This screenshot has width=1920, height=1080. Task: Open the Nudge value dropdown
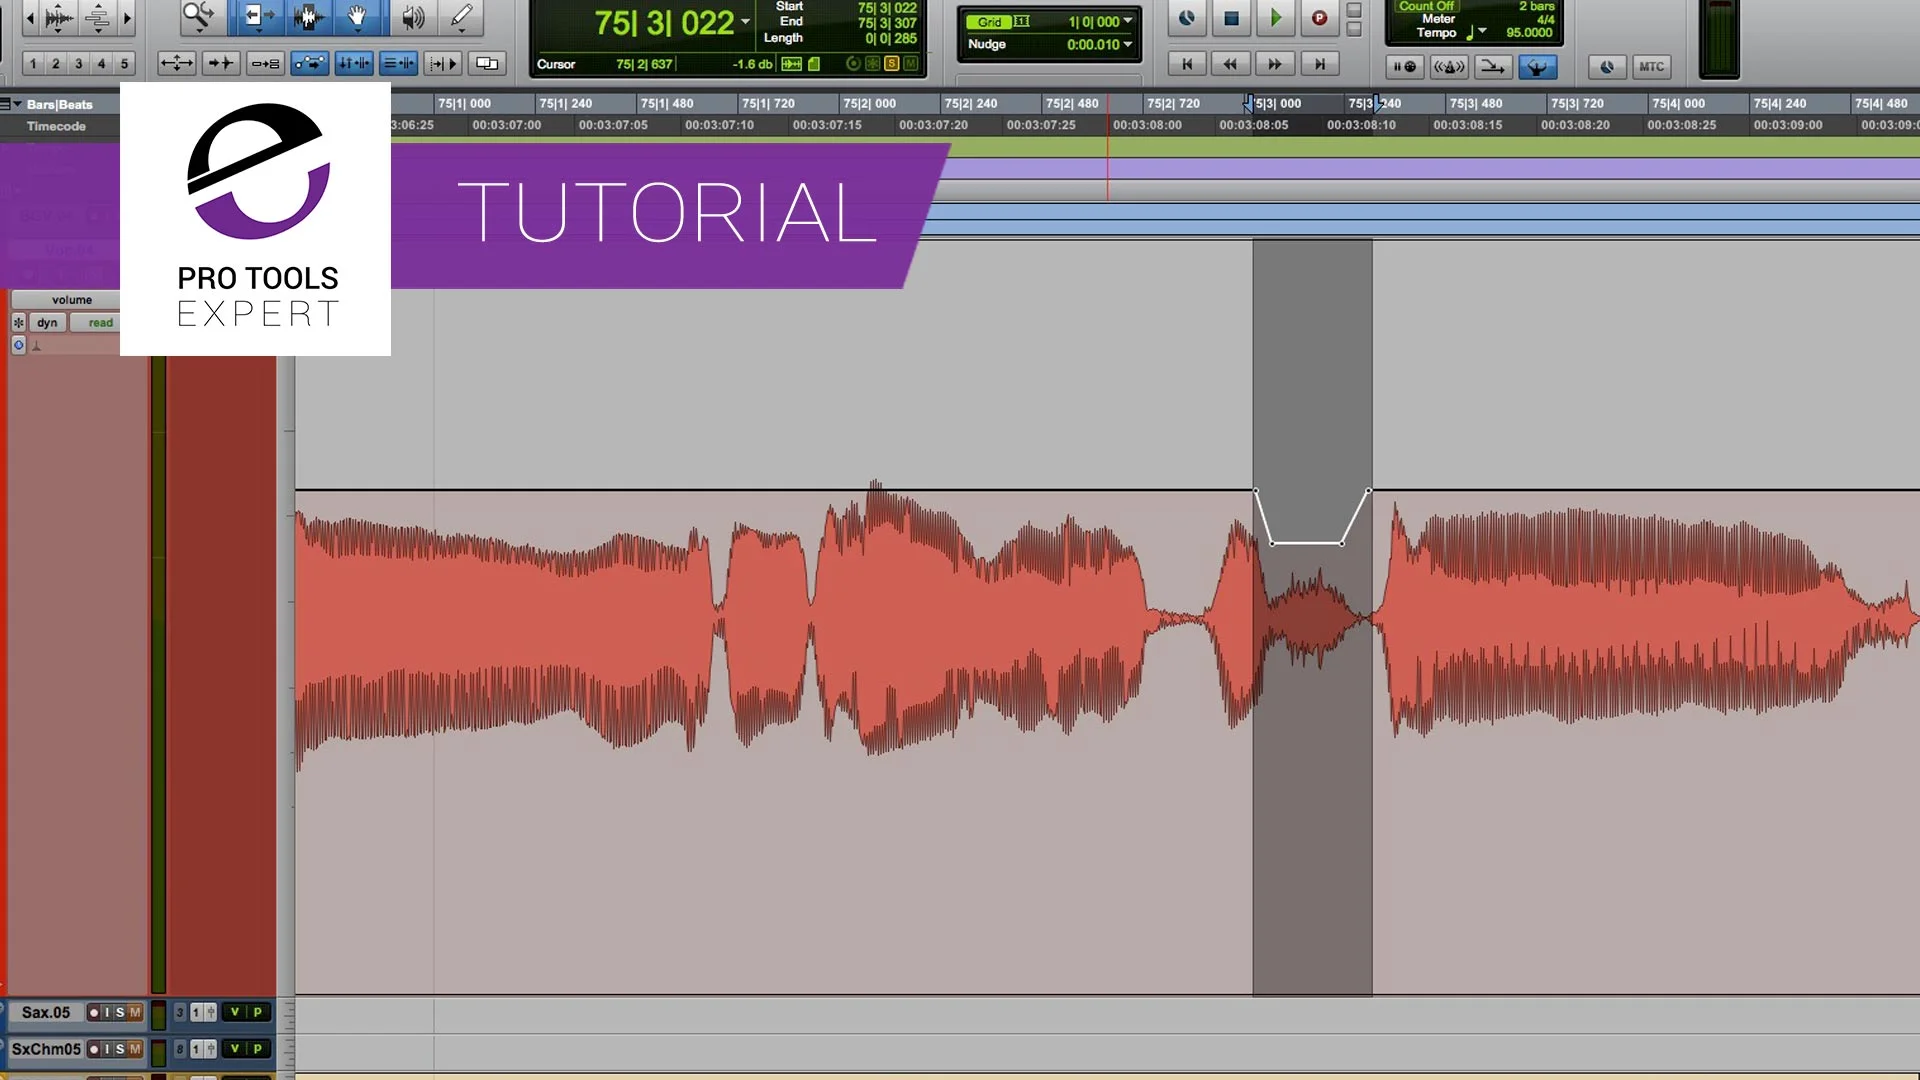(1128, 44)
